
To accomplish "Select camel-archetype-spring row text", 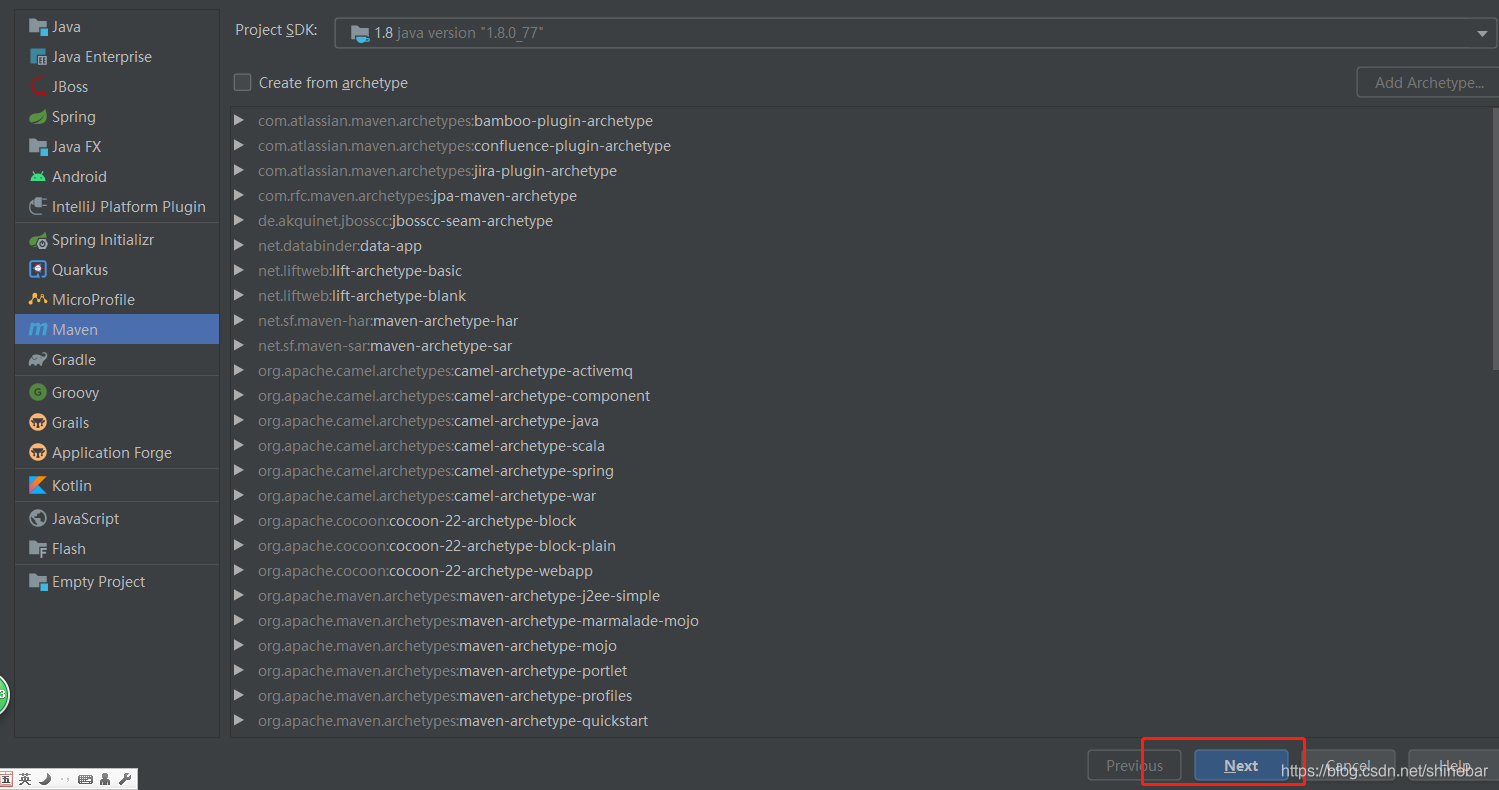I will [x=436, y=471].
